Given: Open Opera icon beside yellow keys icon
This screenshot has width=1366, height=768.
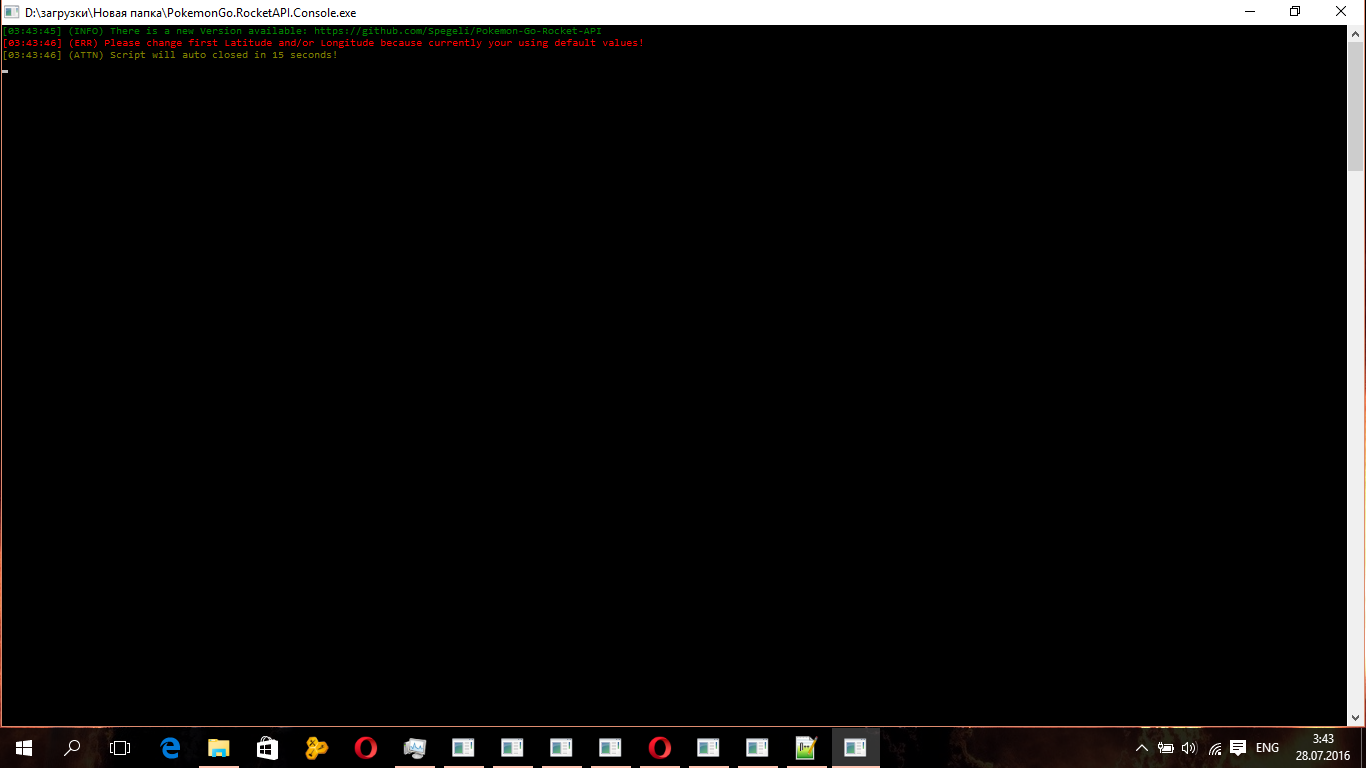Looking at the screenshot, I should [365, 747].
